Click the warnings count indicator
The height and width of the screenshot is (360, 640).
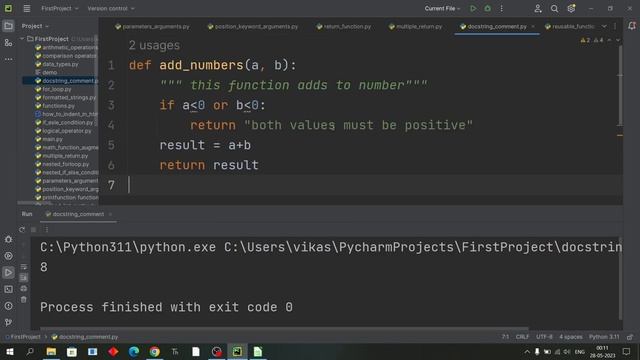click(x=592, y=40)
